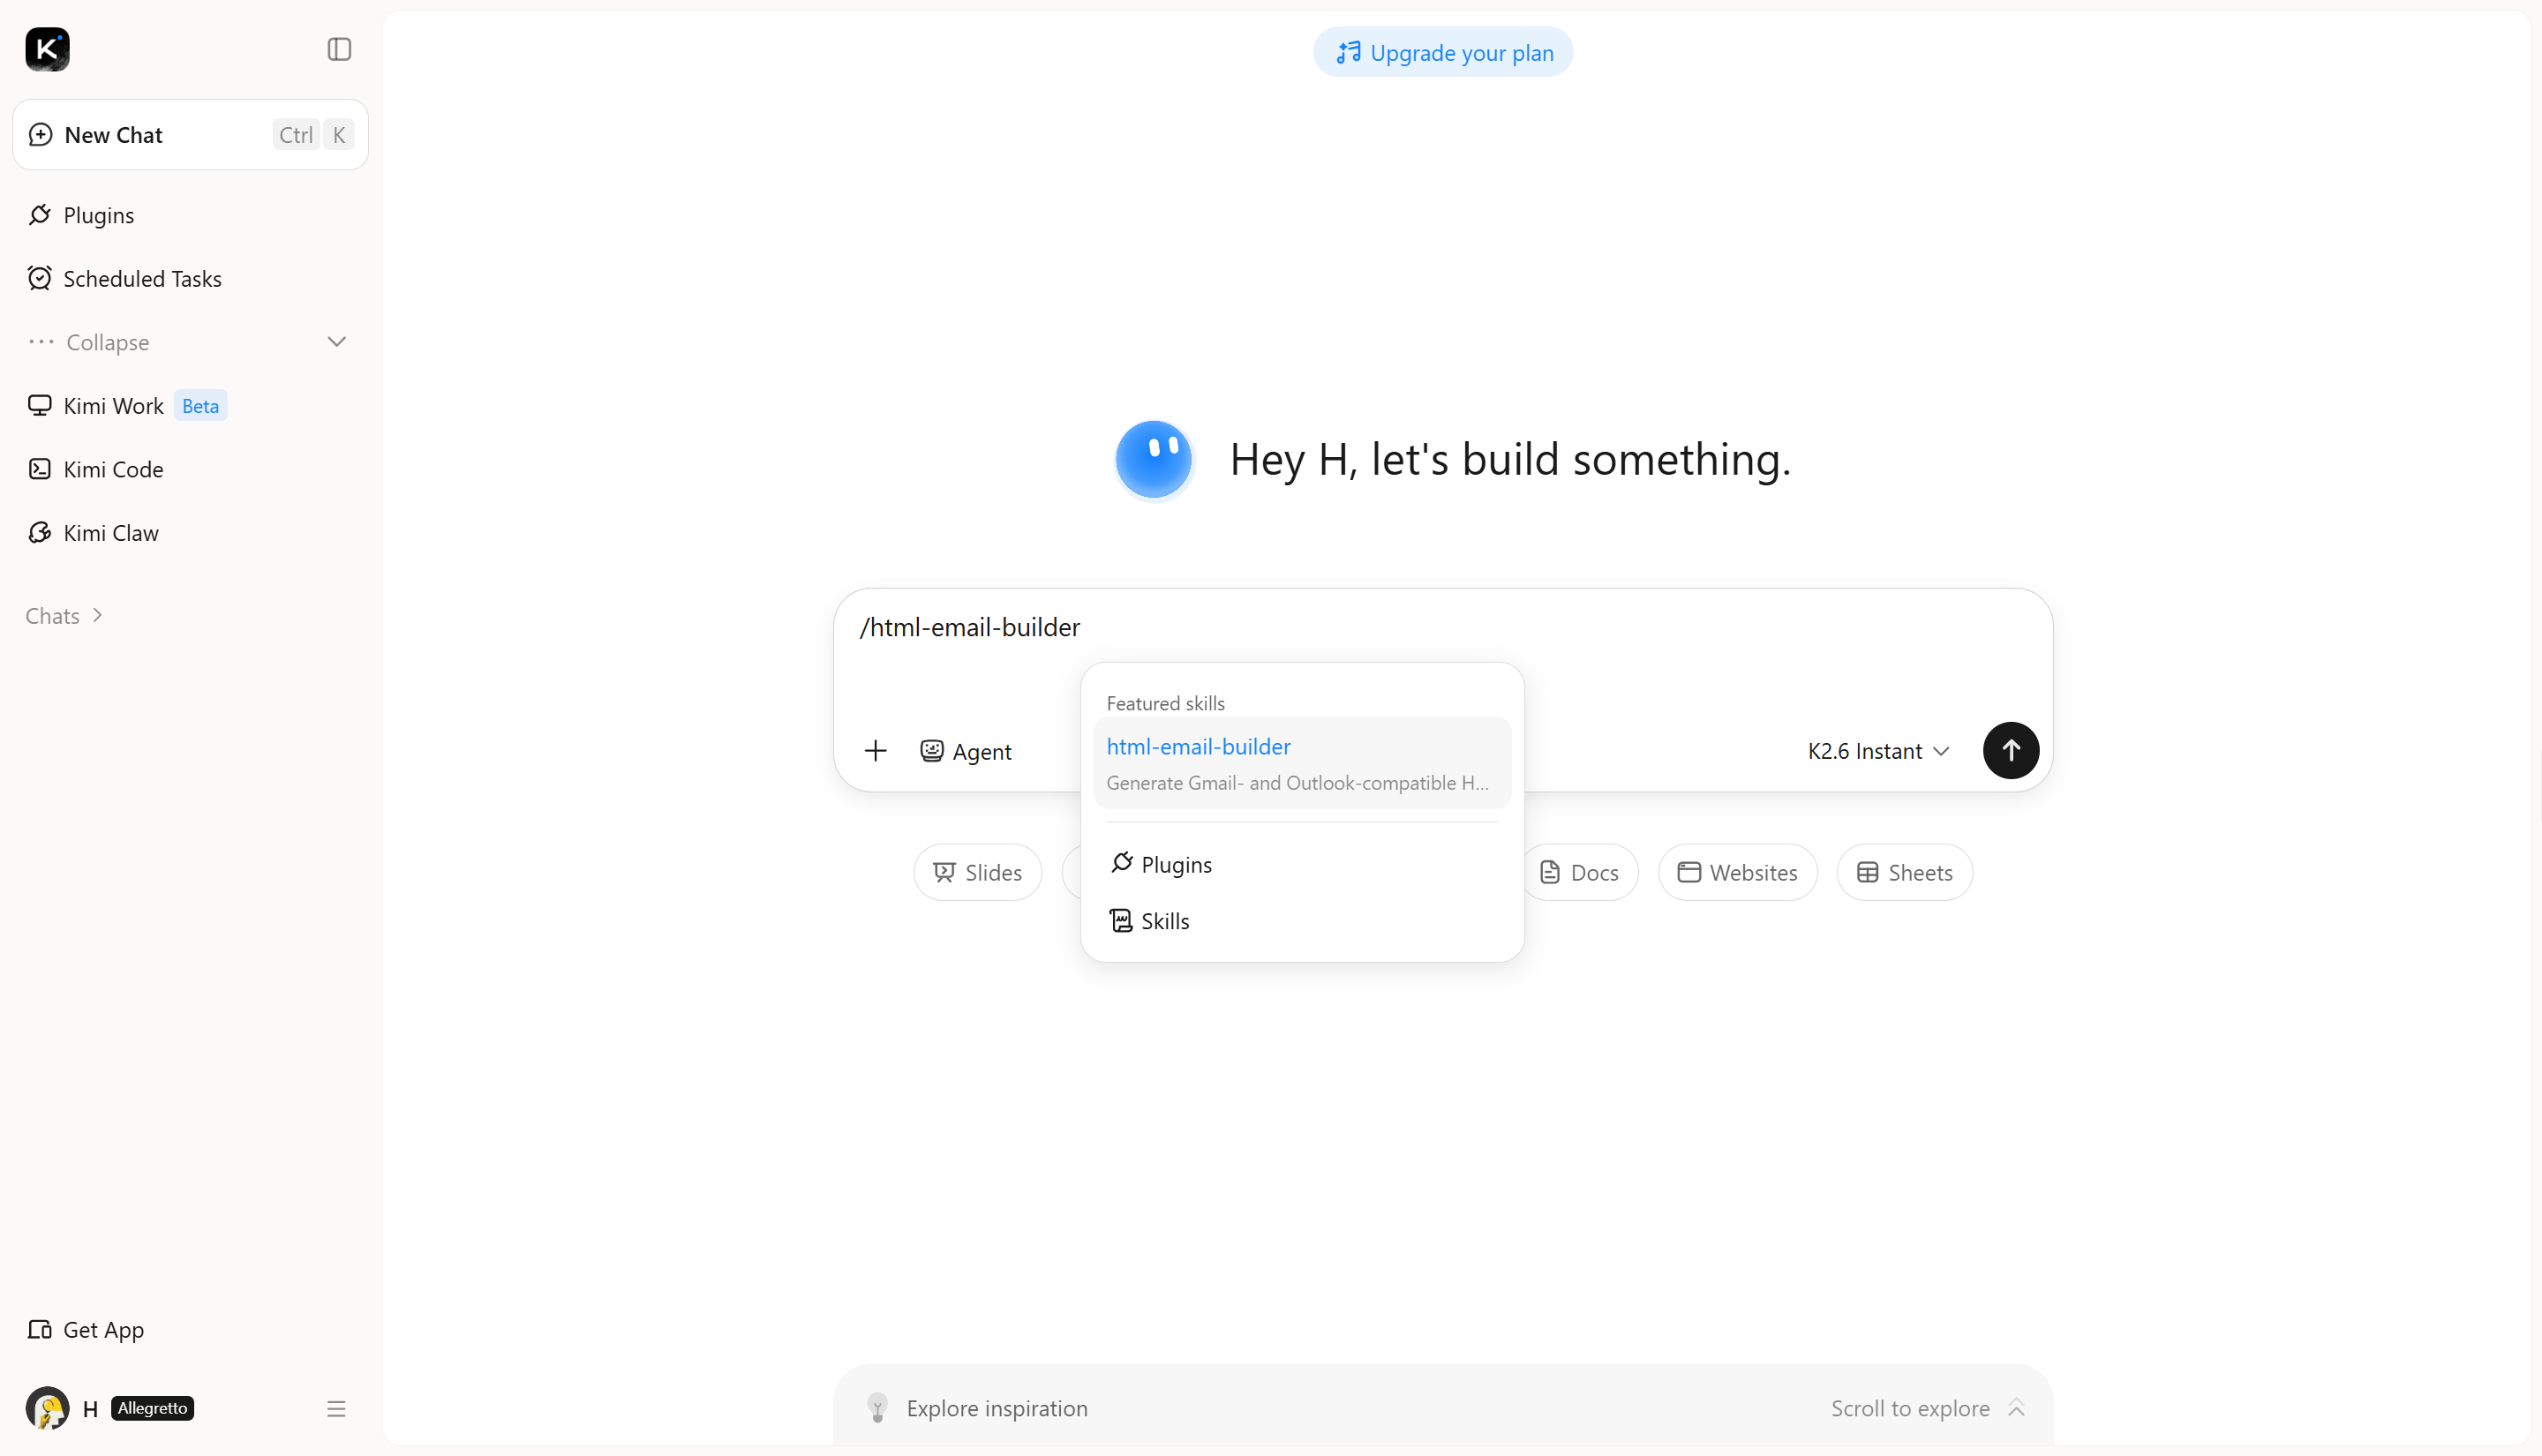Click the Beta badge next to Kimi Work

[x=201, y=406]
